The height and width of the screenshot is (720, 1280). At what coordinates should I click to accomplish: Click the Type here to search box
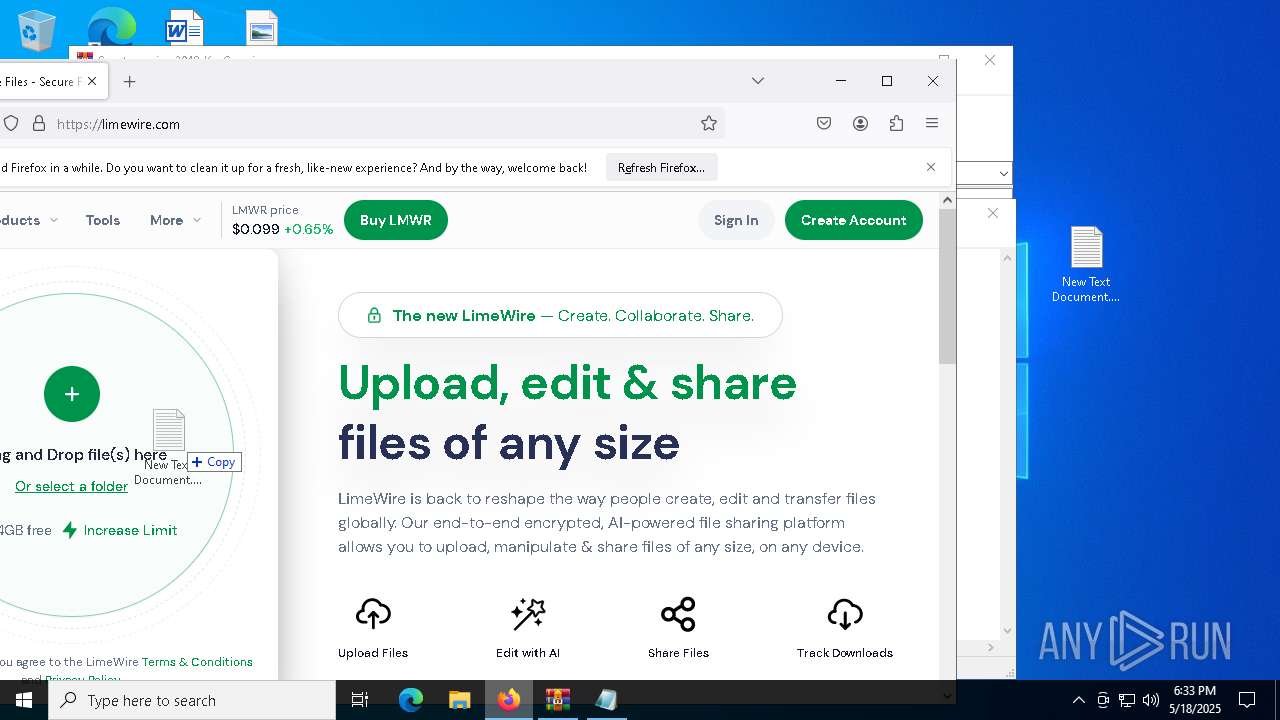coord(192,700)
